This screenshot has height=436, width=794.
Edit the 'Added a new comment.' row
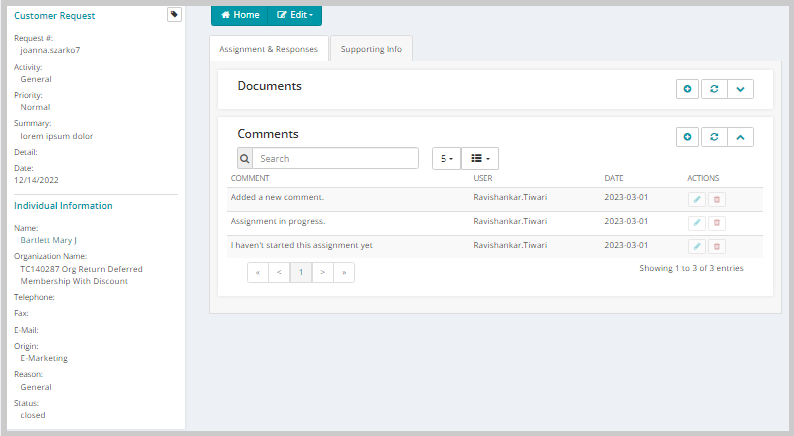tap(697, 200)
